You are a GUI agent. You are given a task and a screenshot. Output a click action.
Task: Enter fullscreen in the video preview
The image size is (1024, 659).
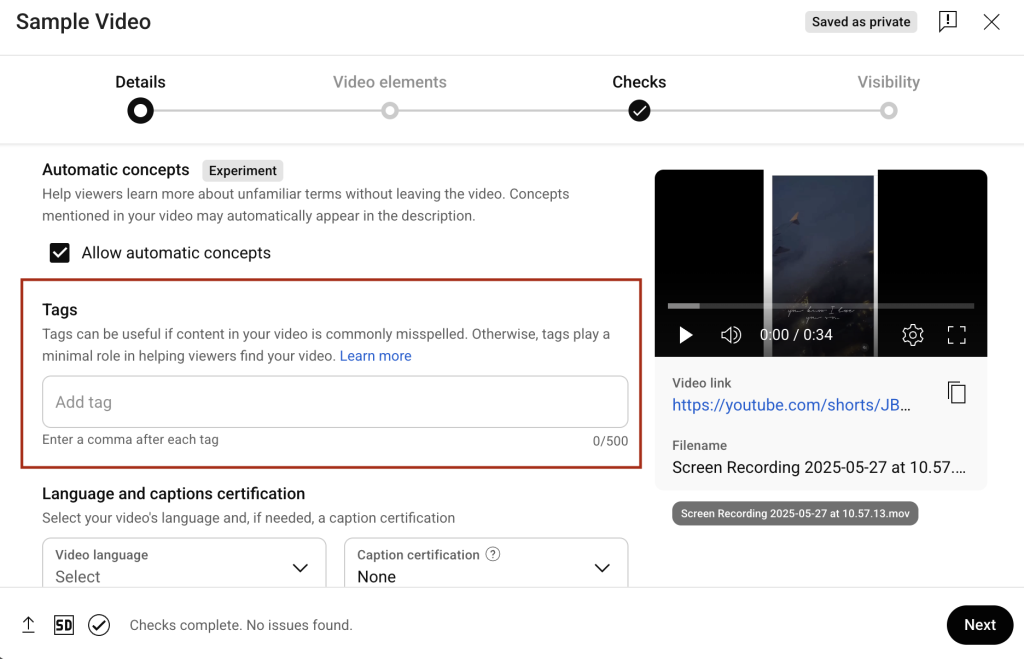click(957, 335)
